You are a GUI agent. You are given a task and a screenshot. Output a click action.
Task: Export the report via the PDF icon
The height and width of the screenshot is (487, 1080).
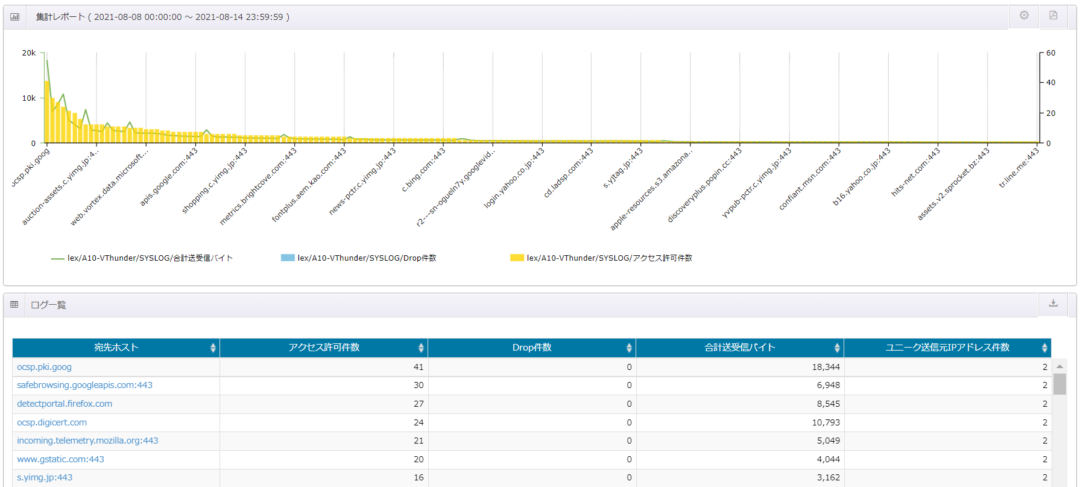[1053, 15]
